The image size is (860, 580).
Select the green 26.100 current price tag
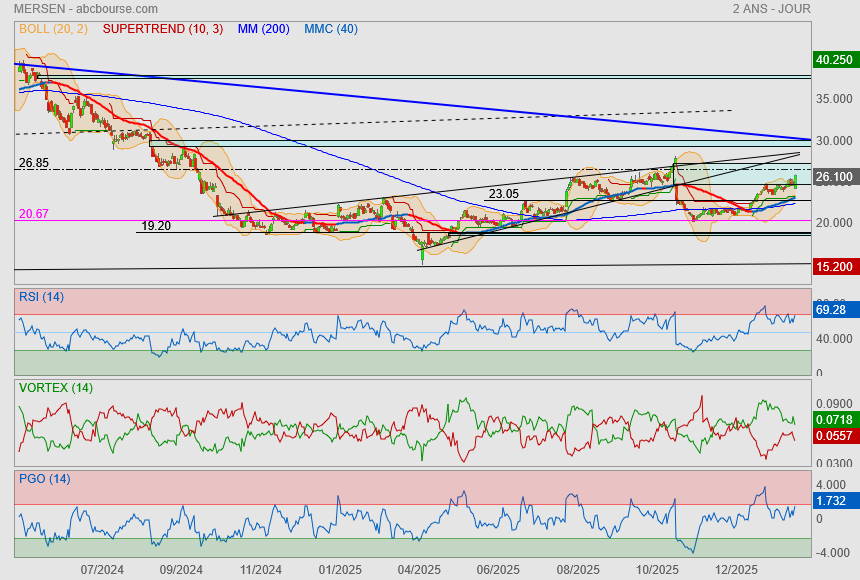pyautogui.click(x=834, y=177)
